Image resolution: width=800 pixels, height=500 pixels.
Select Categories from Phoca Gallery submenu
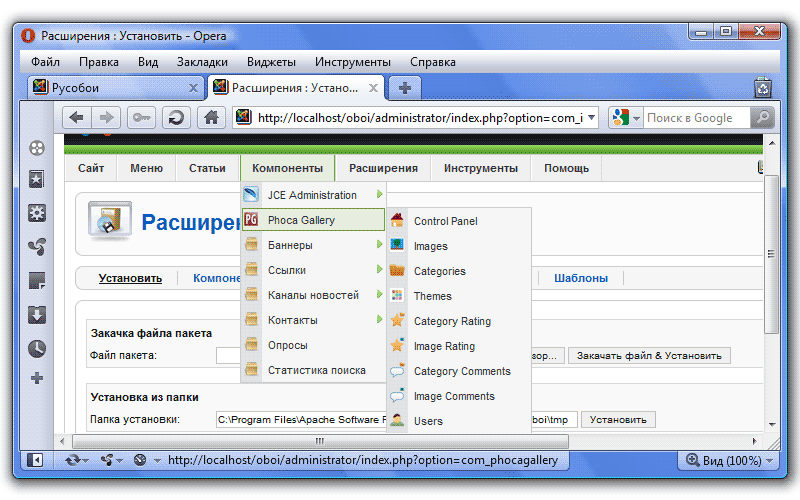439,271
